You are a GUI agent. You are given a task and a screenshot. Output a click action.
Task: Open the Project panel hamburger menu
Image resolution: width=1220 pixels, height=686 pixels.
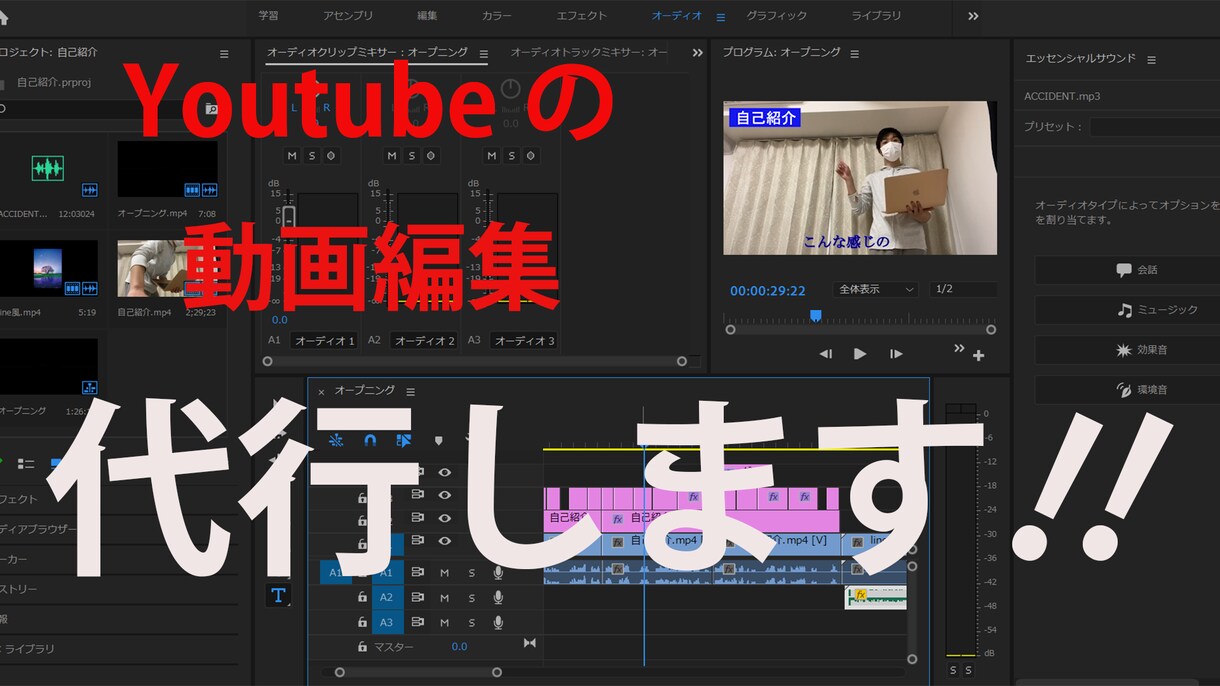tap(224, 54)
